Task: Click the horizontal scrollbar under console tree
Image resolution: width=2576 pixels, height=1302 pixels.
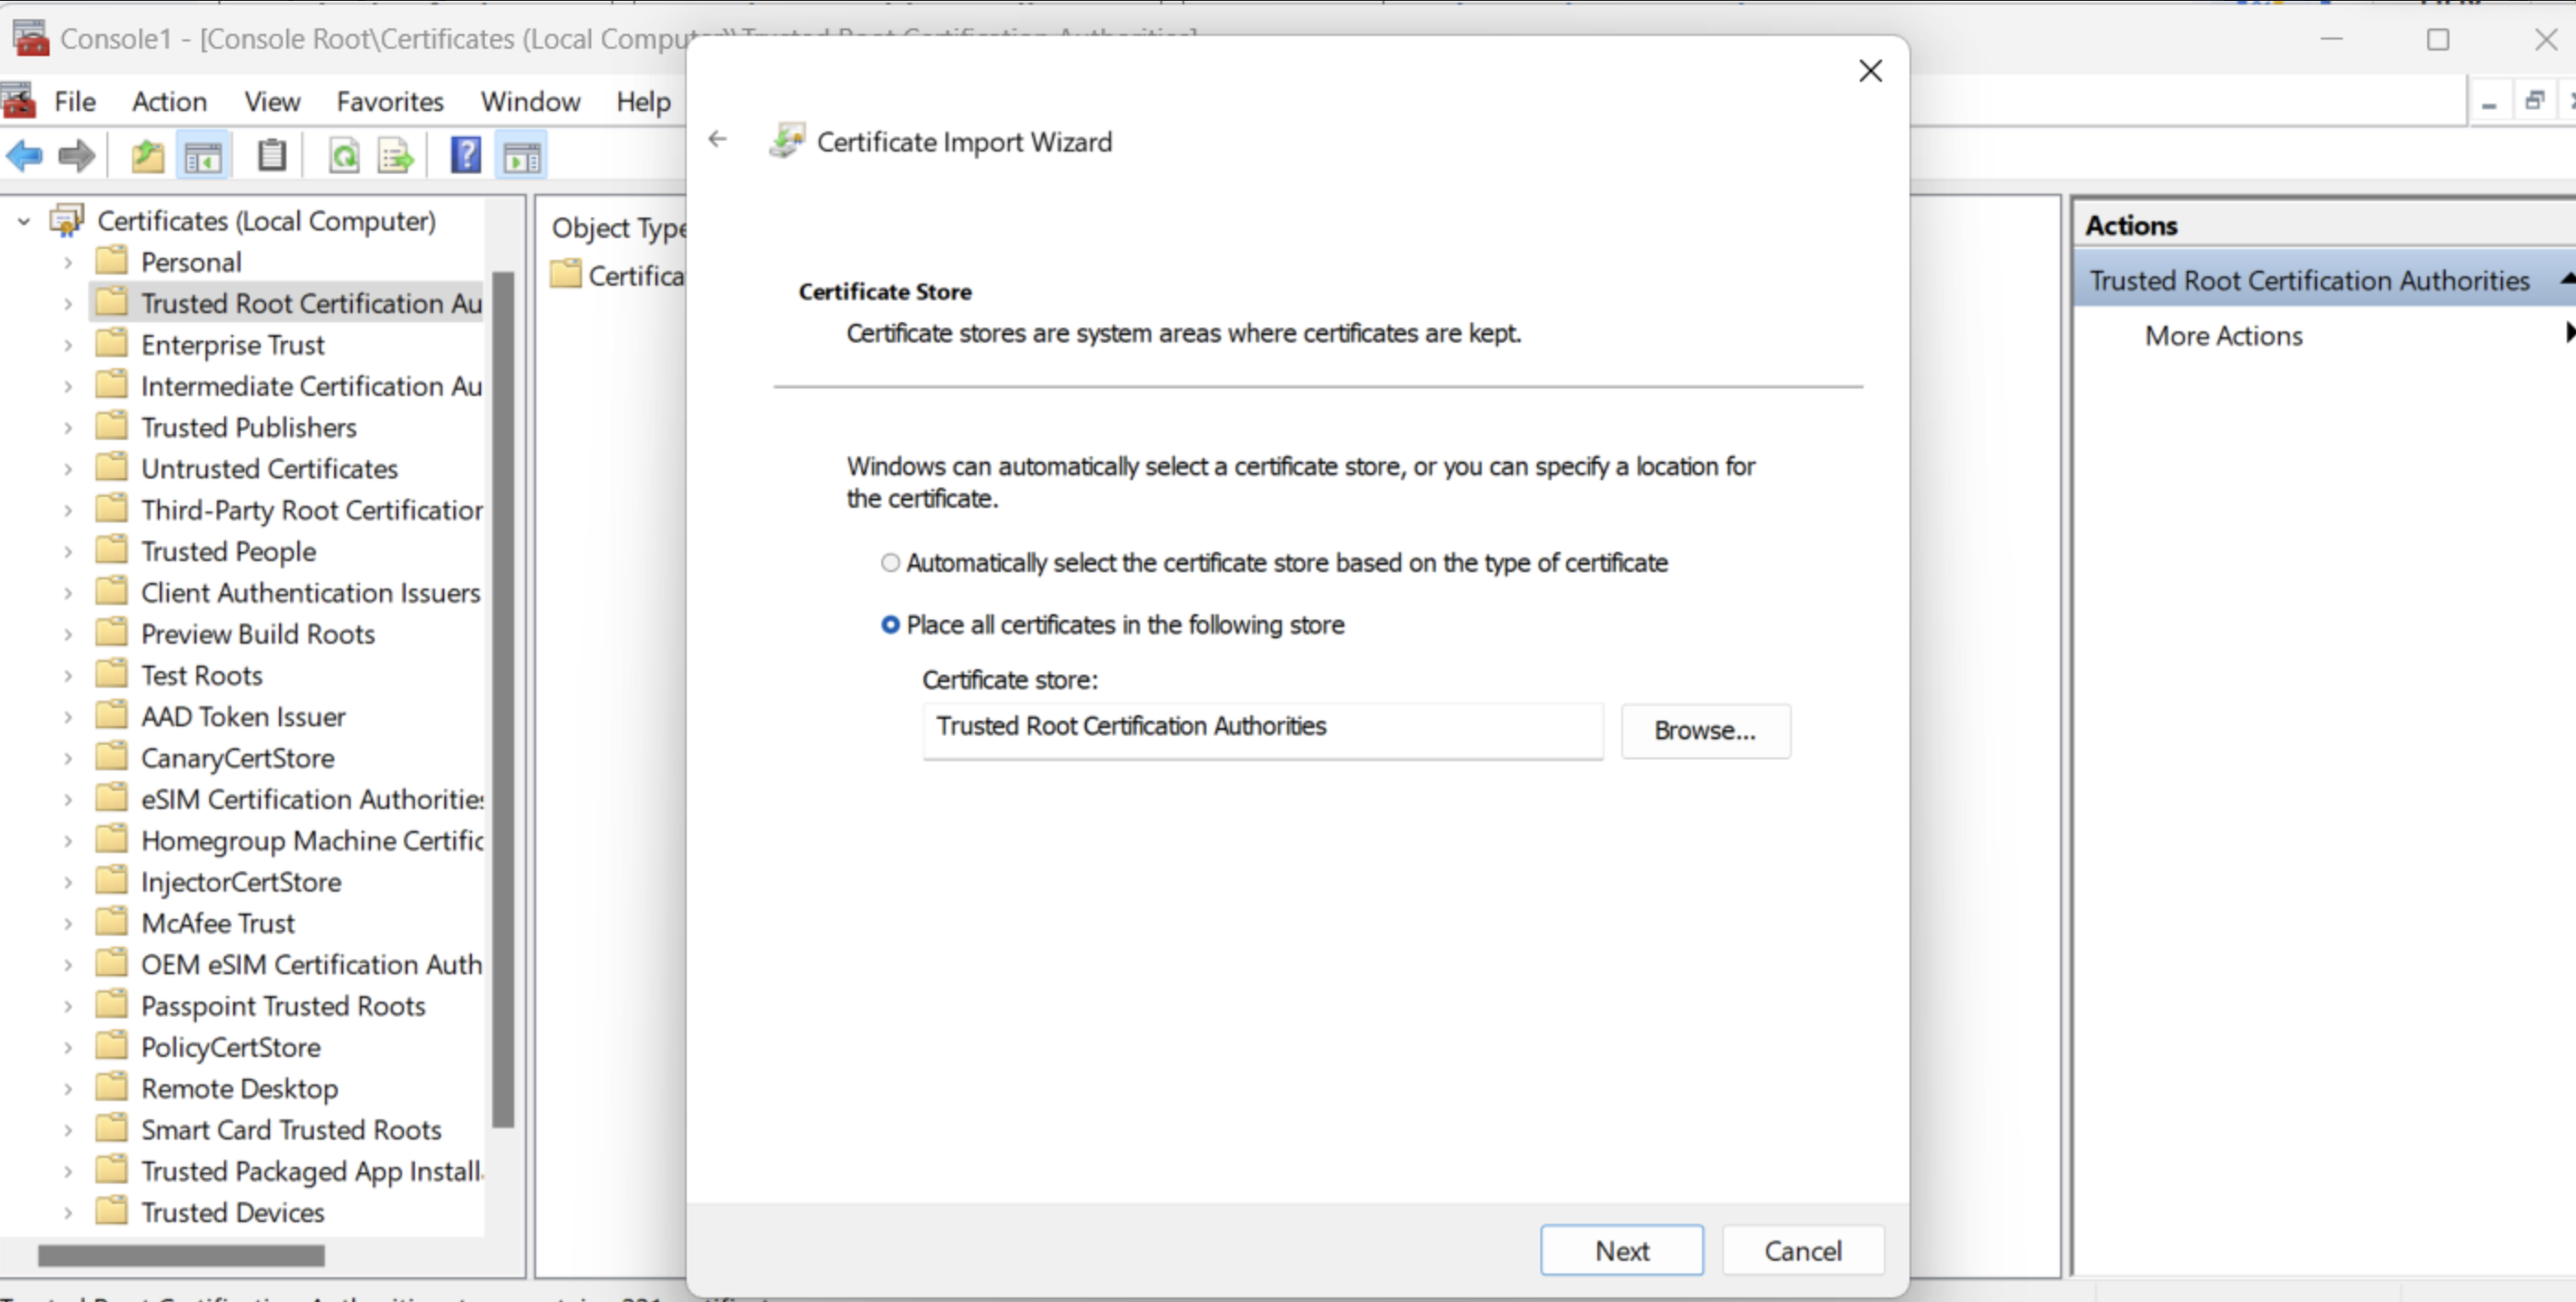Action: [181, 1255]
